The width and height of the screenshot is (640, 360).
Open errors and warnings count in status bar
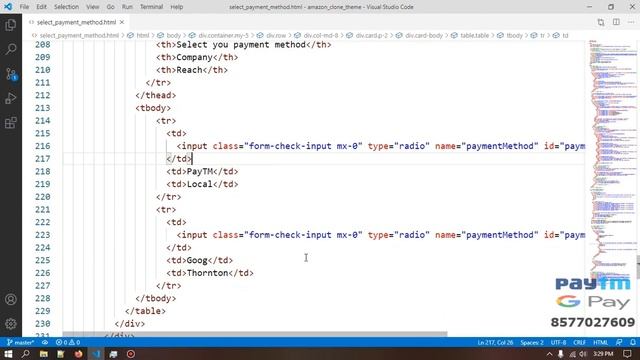[x=68, y=342]
